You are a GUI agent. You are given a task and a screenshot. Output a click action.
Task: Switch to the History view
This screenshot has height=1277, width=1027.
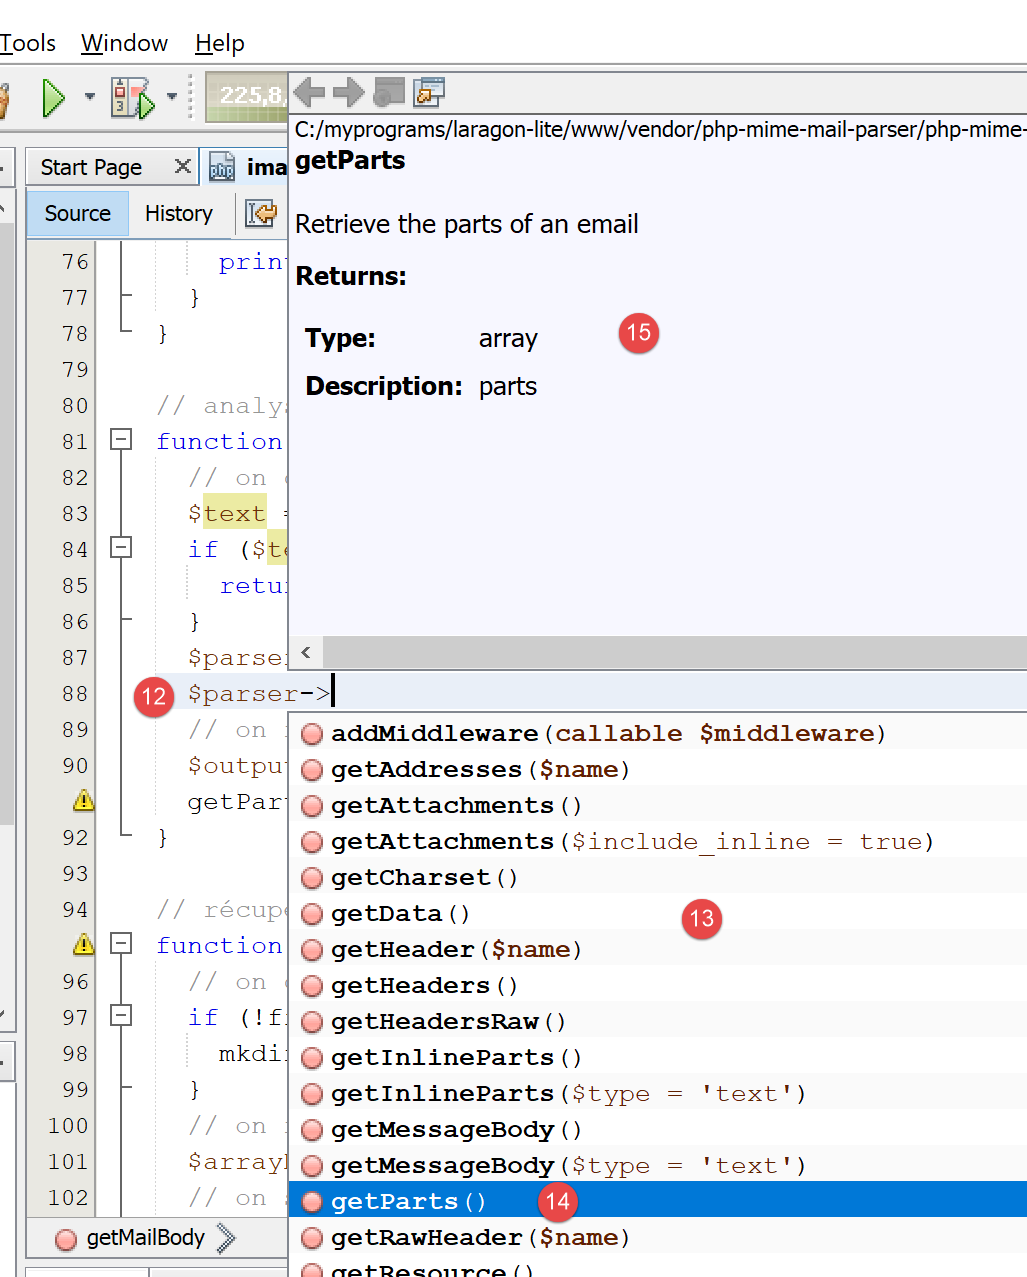[x=178, y=213]
